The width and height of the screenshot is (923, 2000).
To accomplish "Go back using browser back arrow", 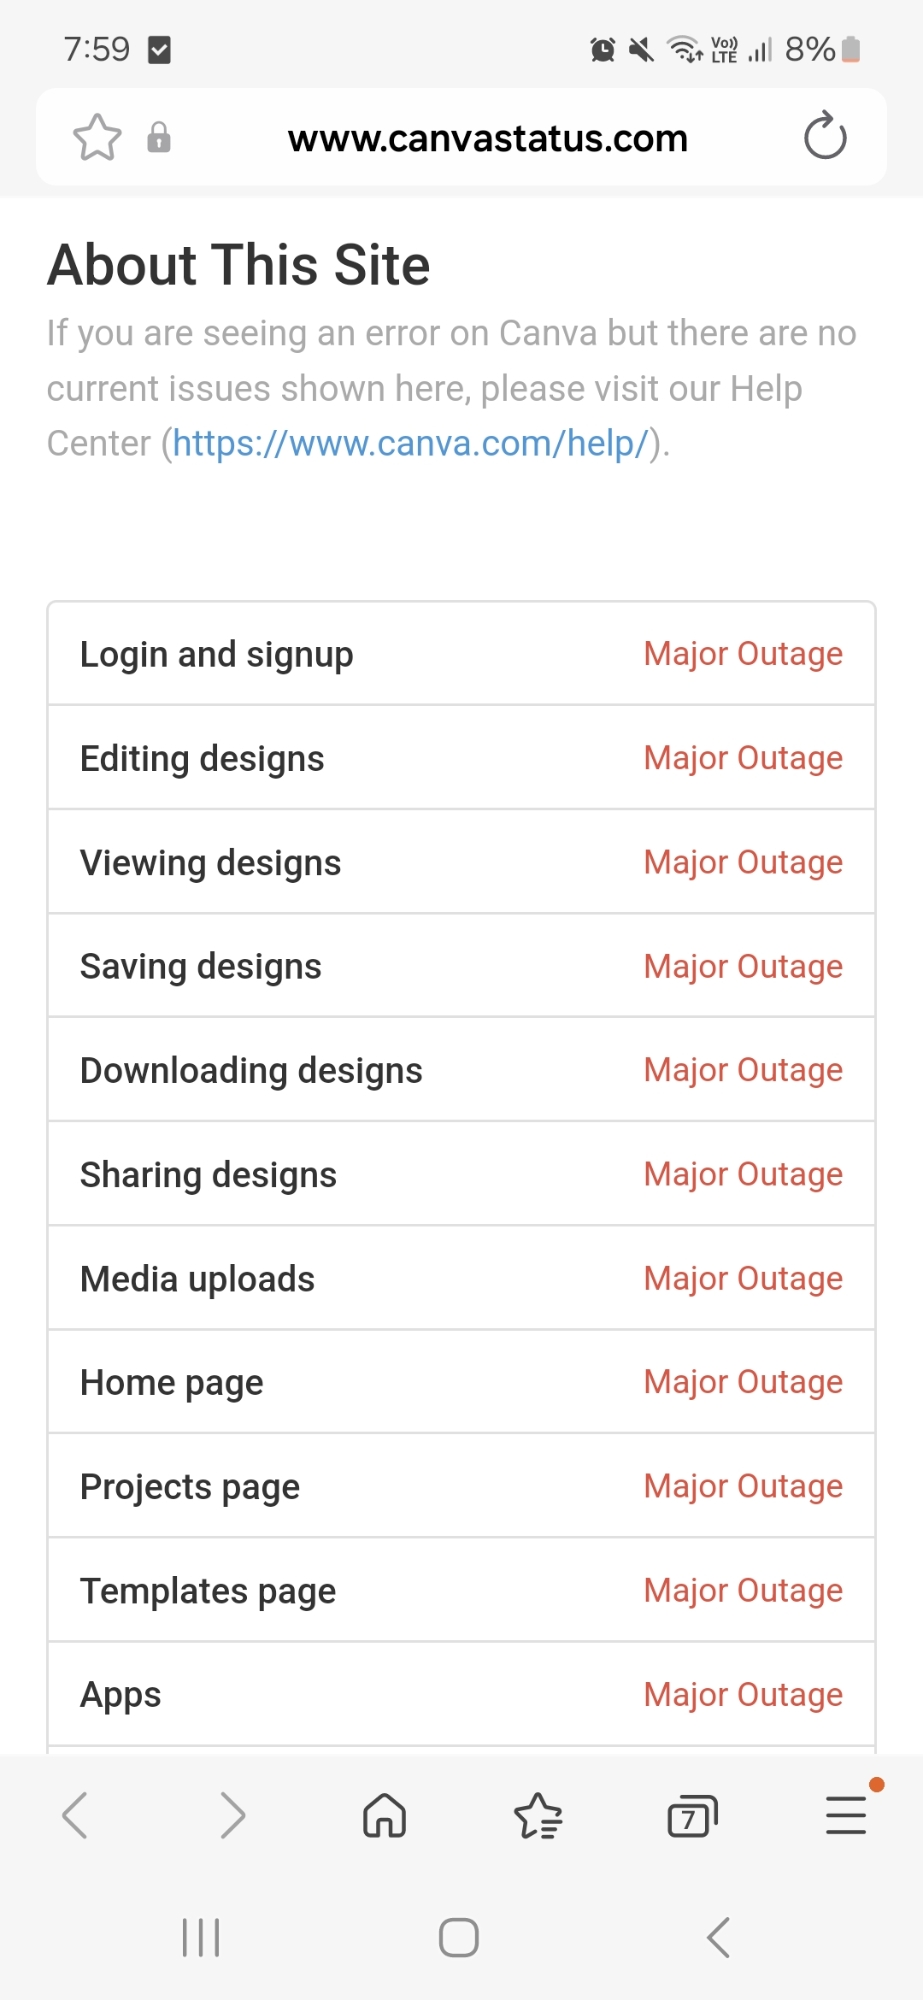I will coord(75,1815).
